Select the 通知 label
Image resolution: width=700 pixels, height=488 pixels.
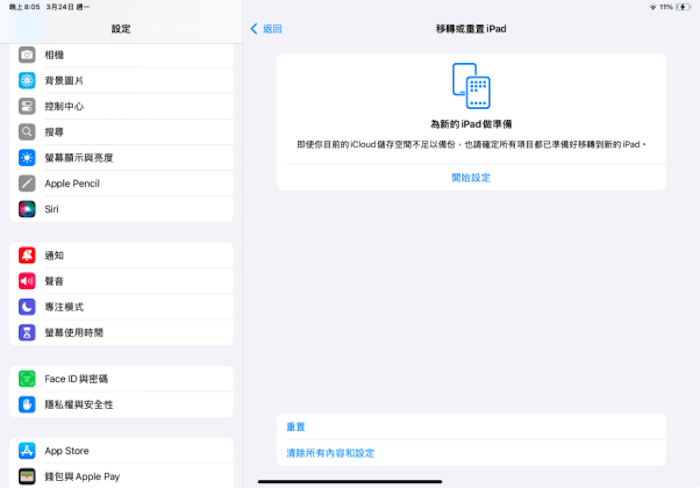[54, 255]
